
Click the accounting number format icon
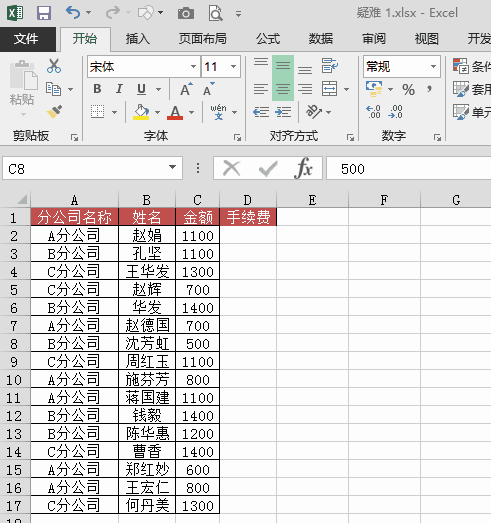(374, 89)
